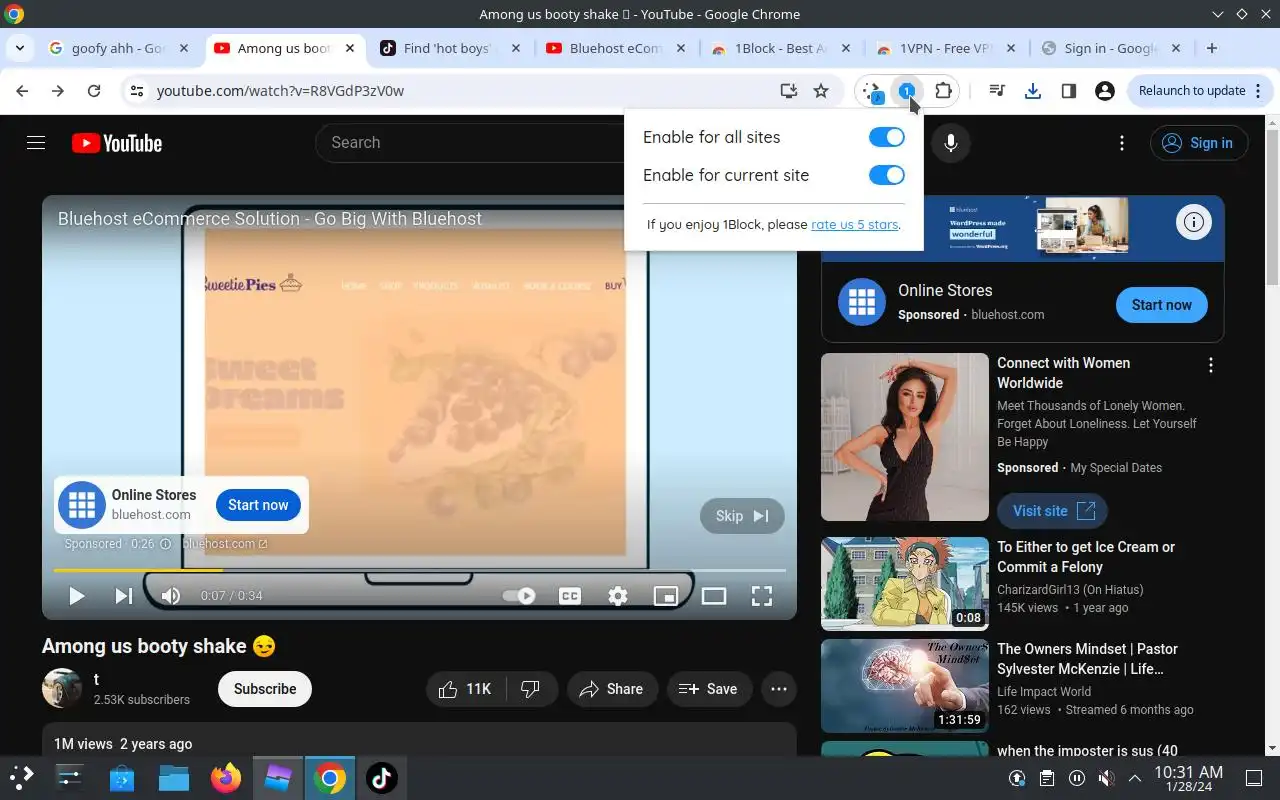Go to YouTube home via logo
1280x800 pixels.
coord(117,143)
